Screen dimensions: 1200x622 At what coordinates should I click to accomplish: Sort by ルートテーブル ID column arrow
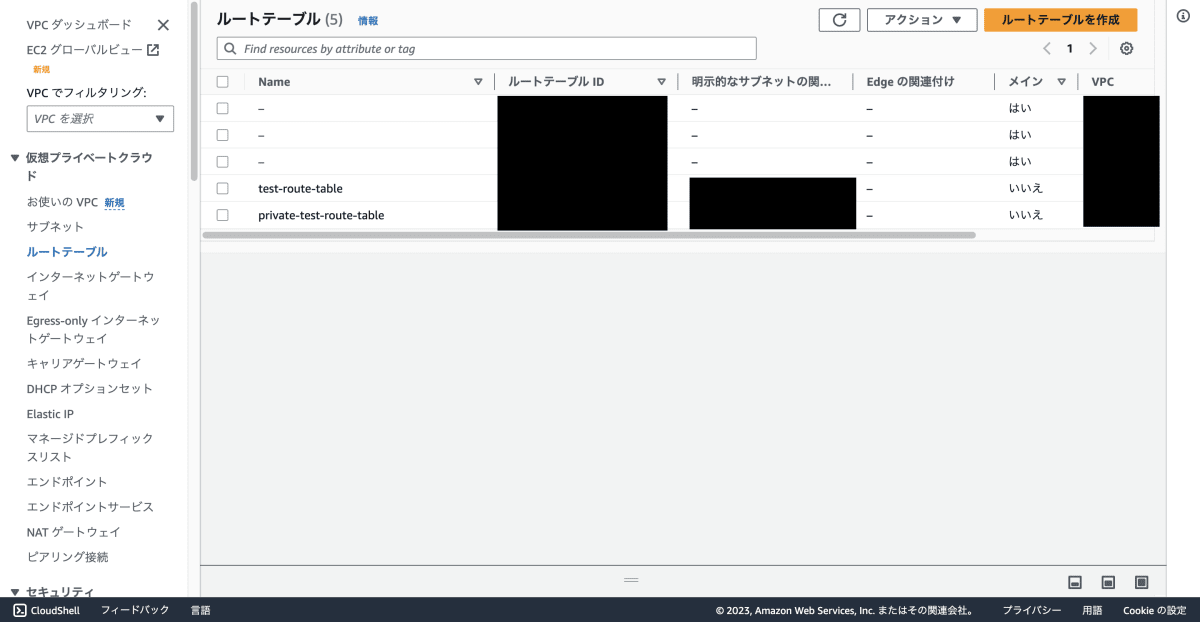pyautogui.click(x=661, y=82)
